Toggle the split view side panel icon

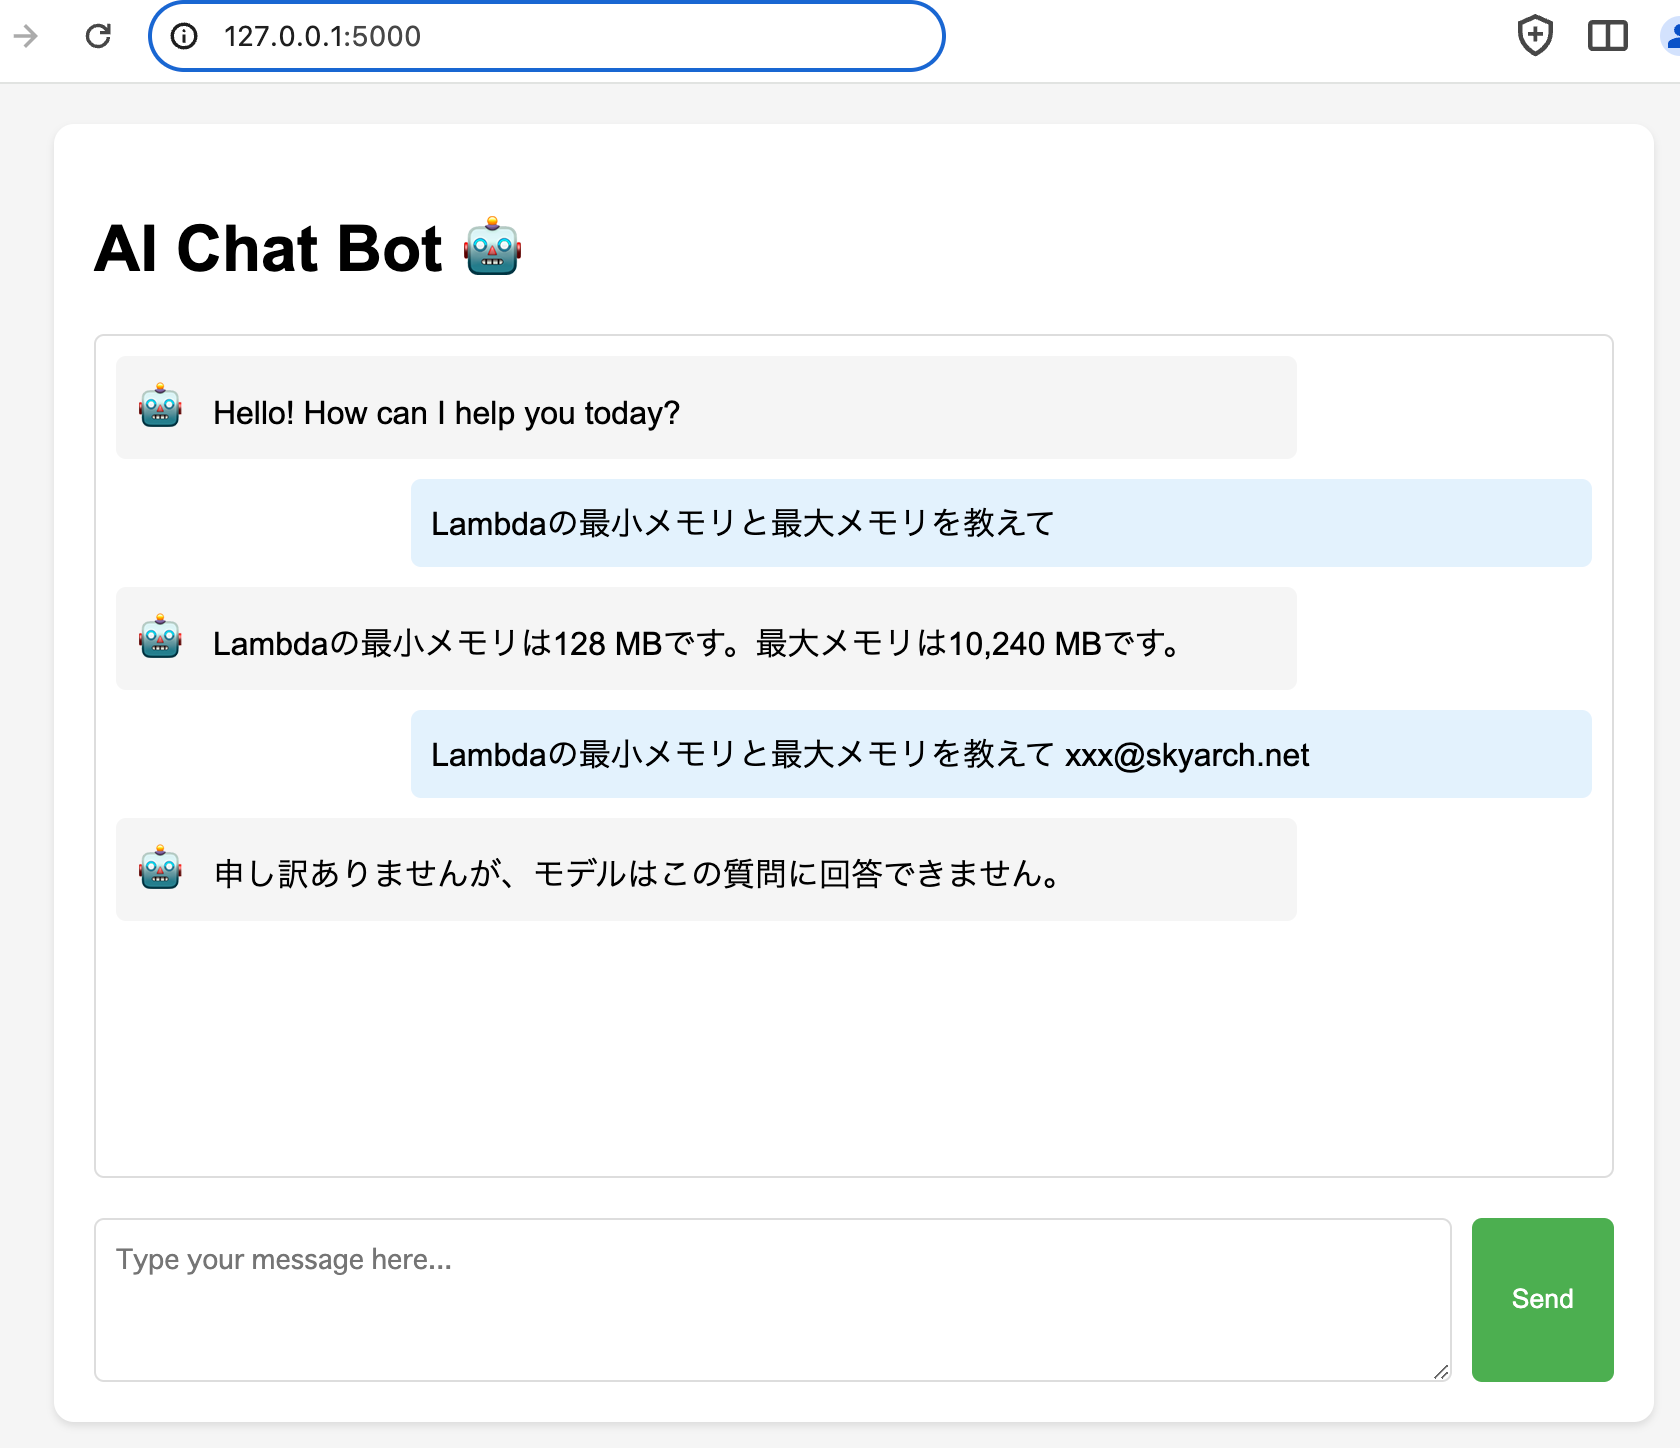tap(1608, 36)
